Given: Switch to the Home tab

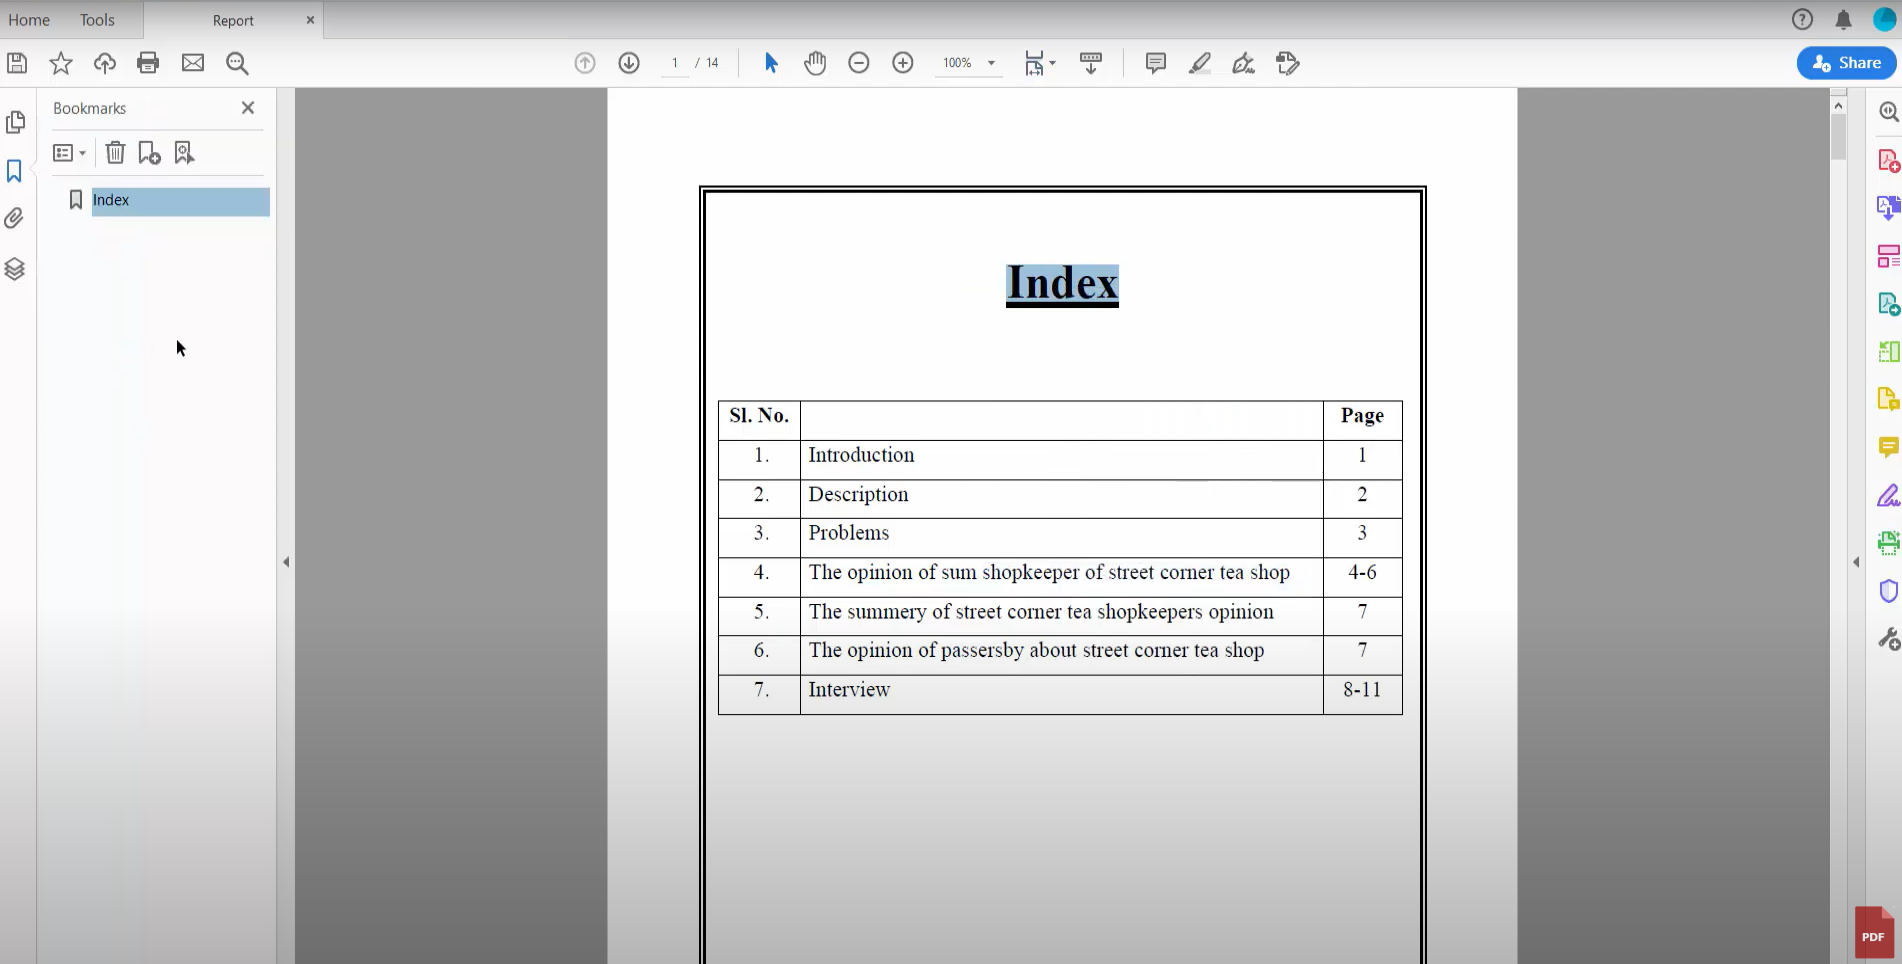Looking at the screenshot, I should [29, 20].
